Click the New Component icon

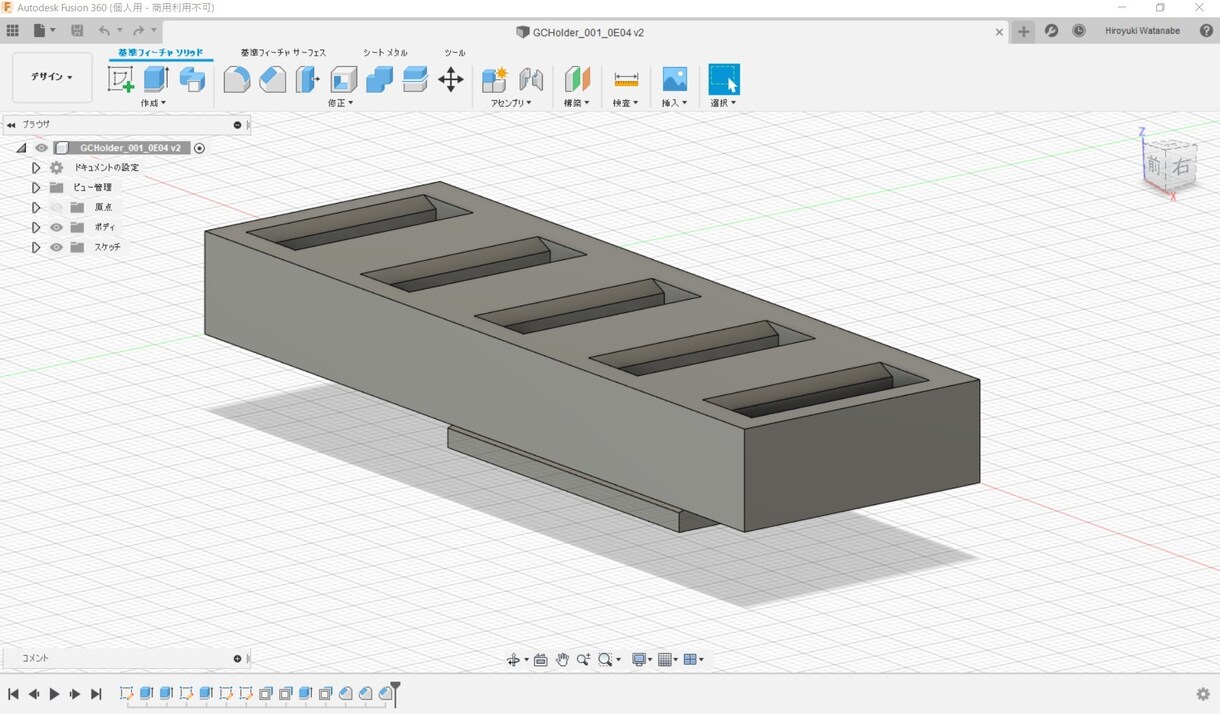(494, 79)
